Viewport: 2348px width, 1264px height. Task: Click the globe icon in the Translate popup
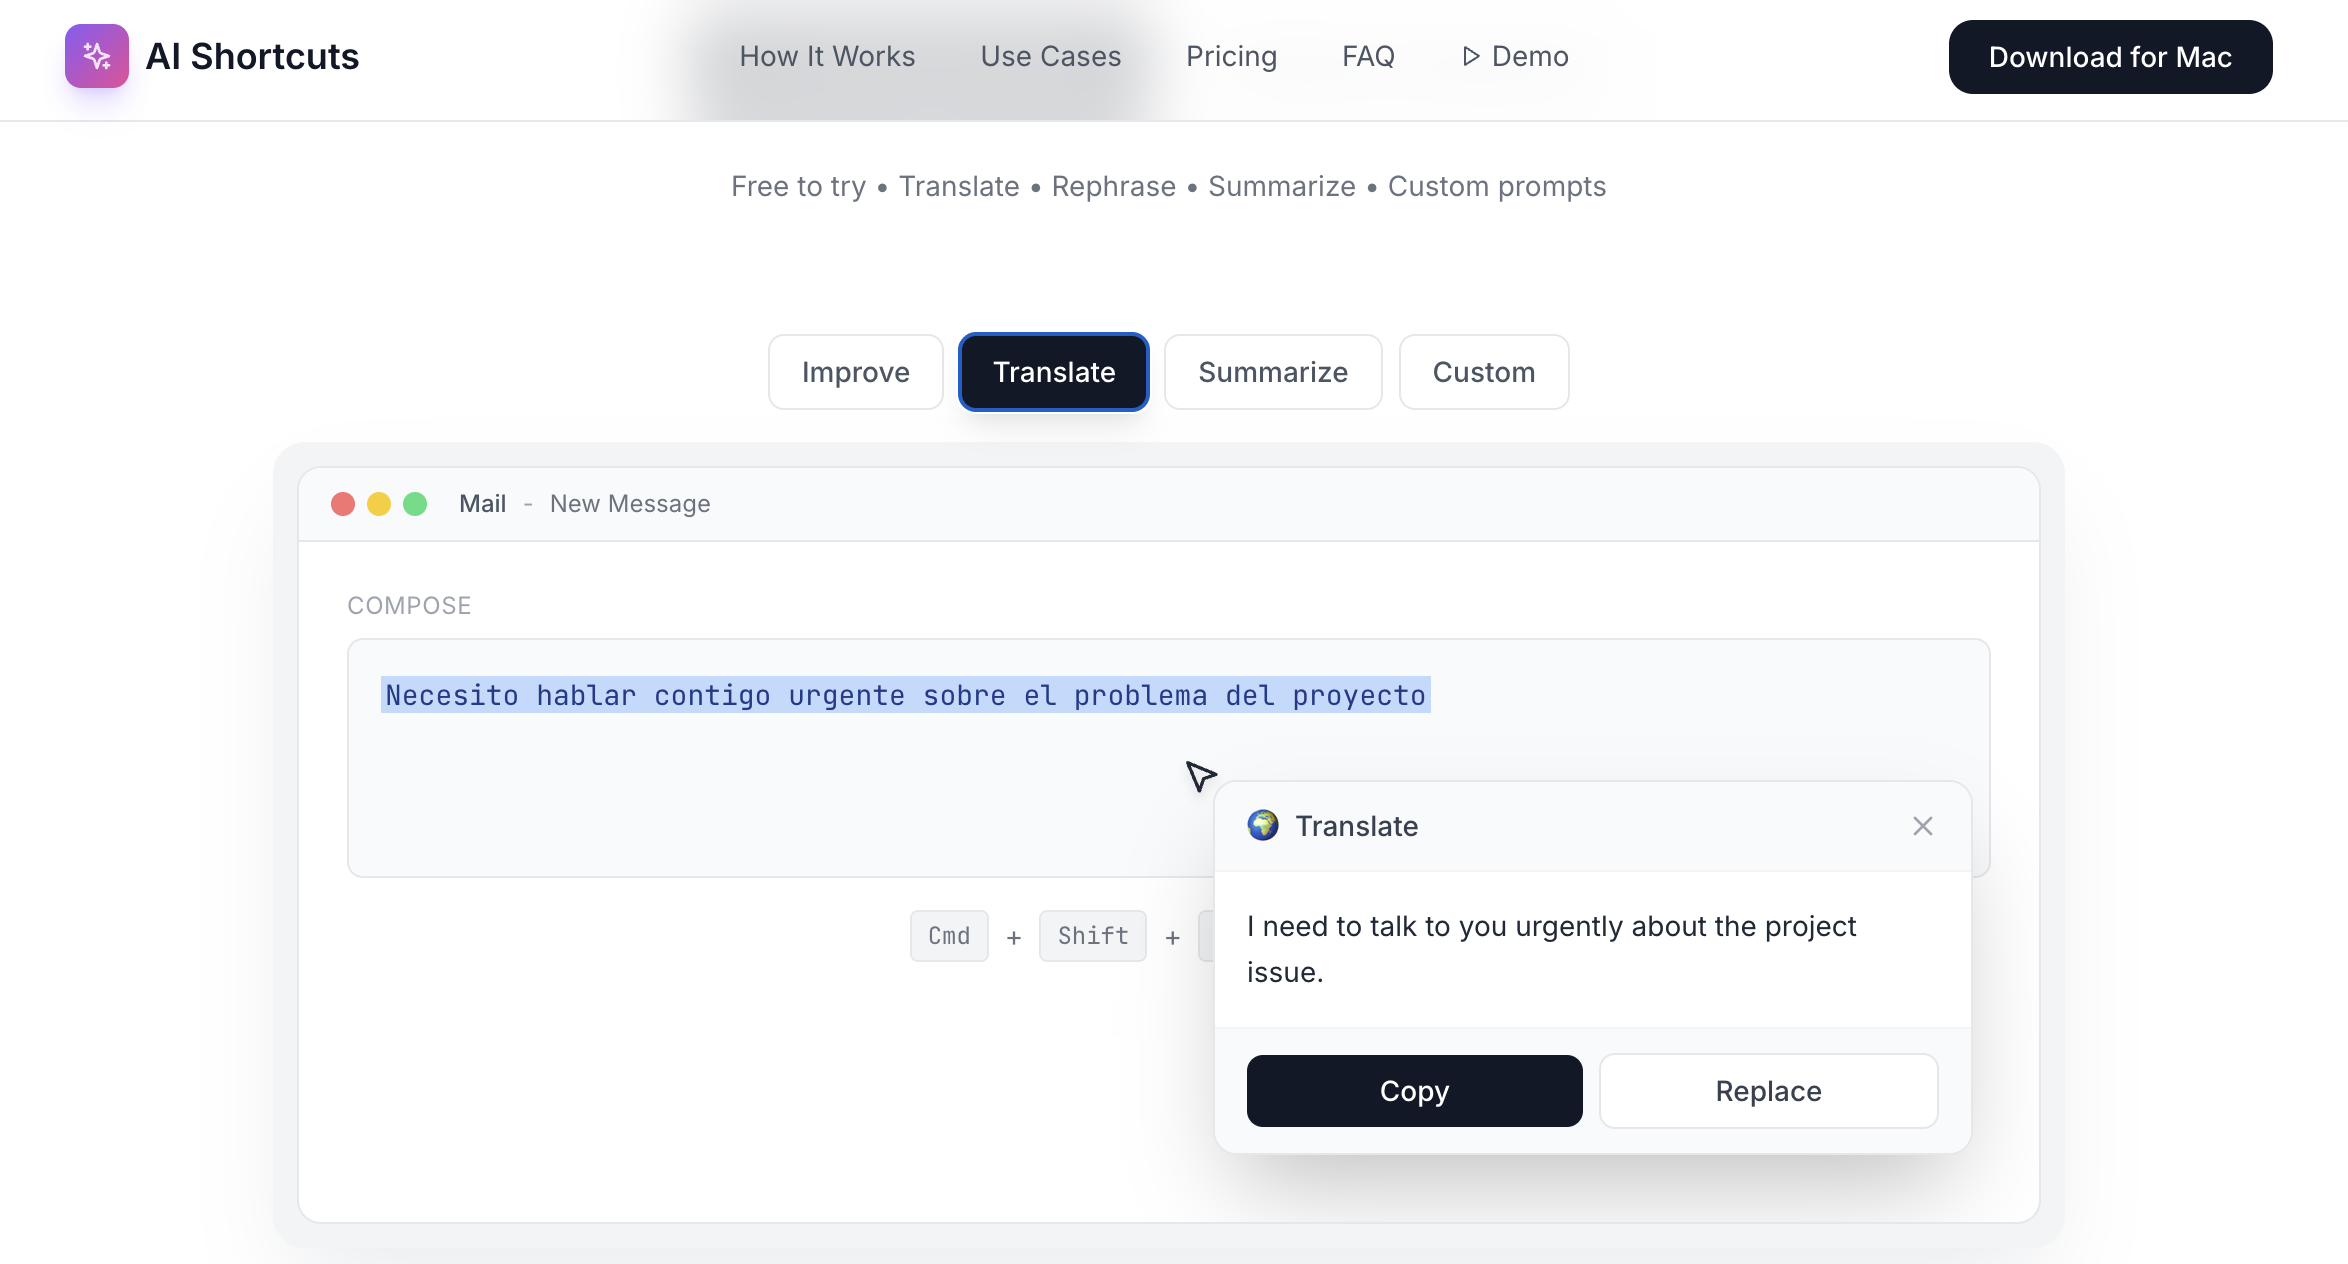(1261, 826)
